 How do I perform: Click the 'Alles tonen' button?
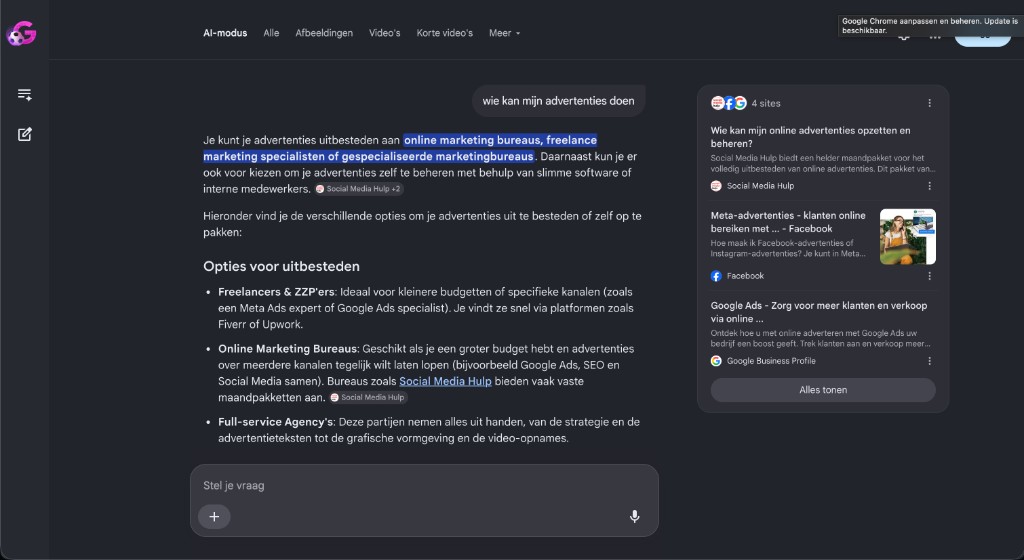pos(823,390)
